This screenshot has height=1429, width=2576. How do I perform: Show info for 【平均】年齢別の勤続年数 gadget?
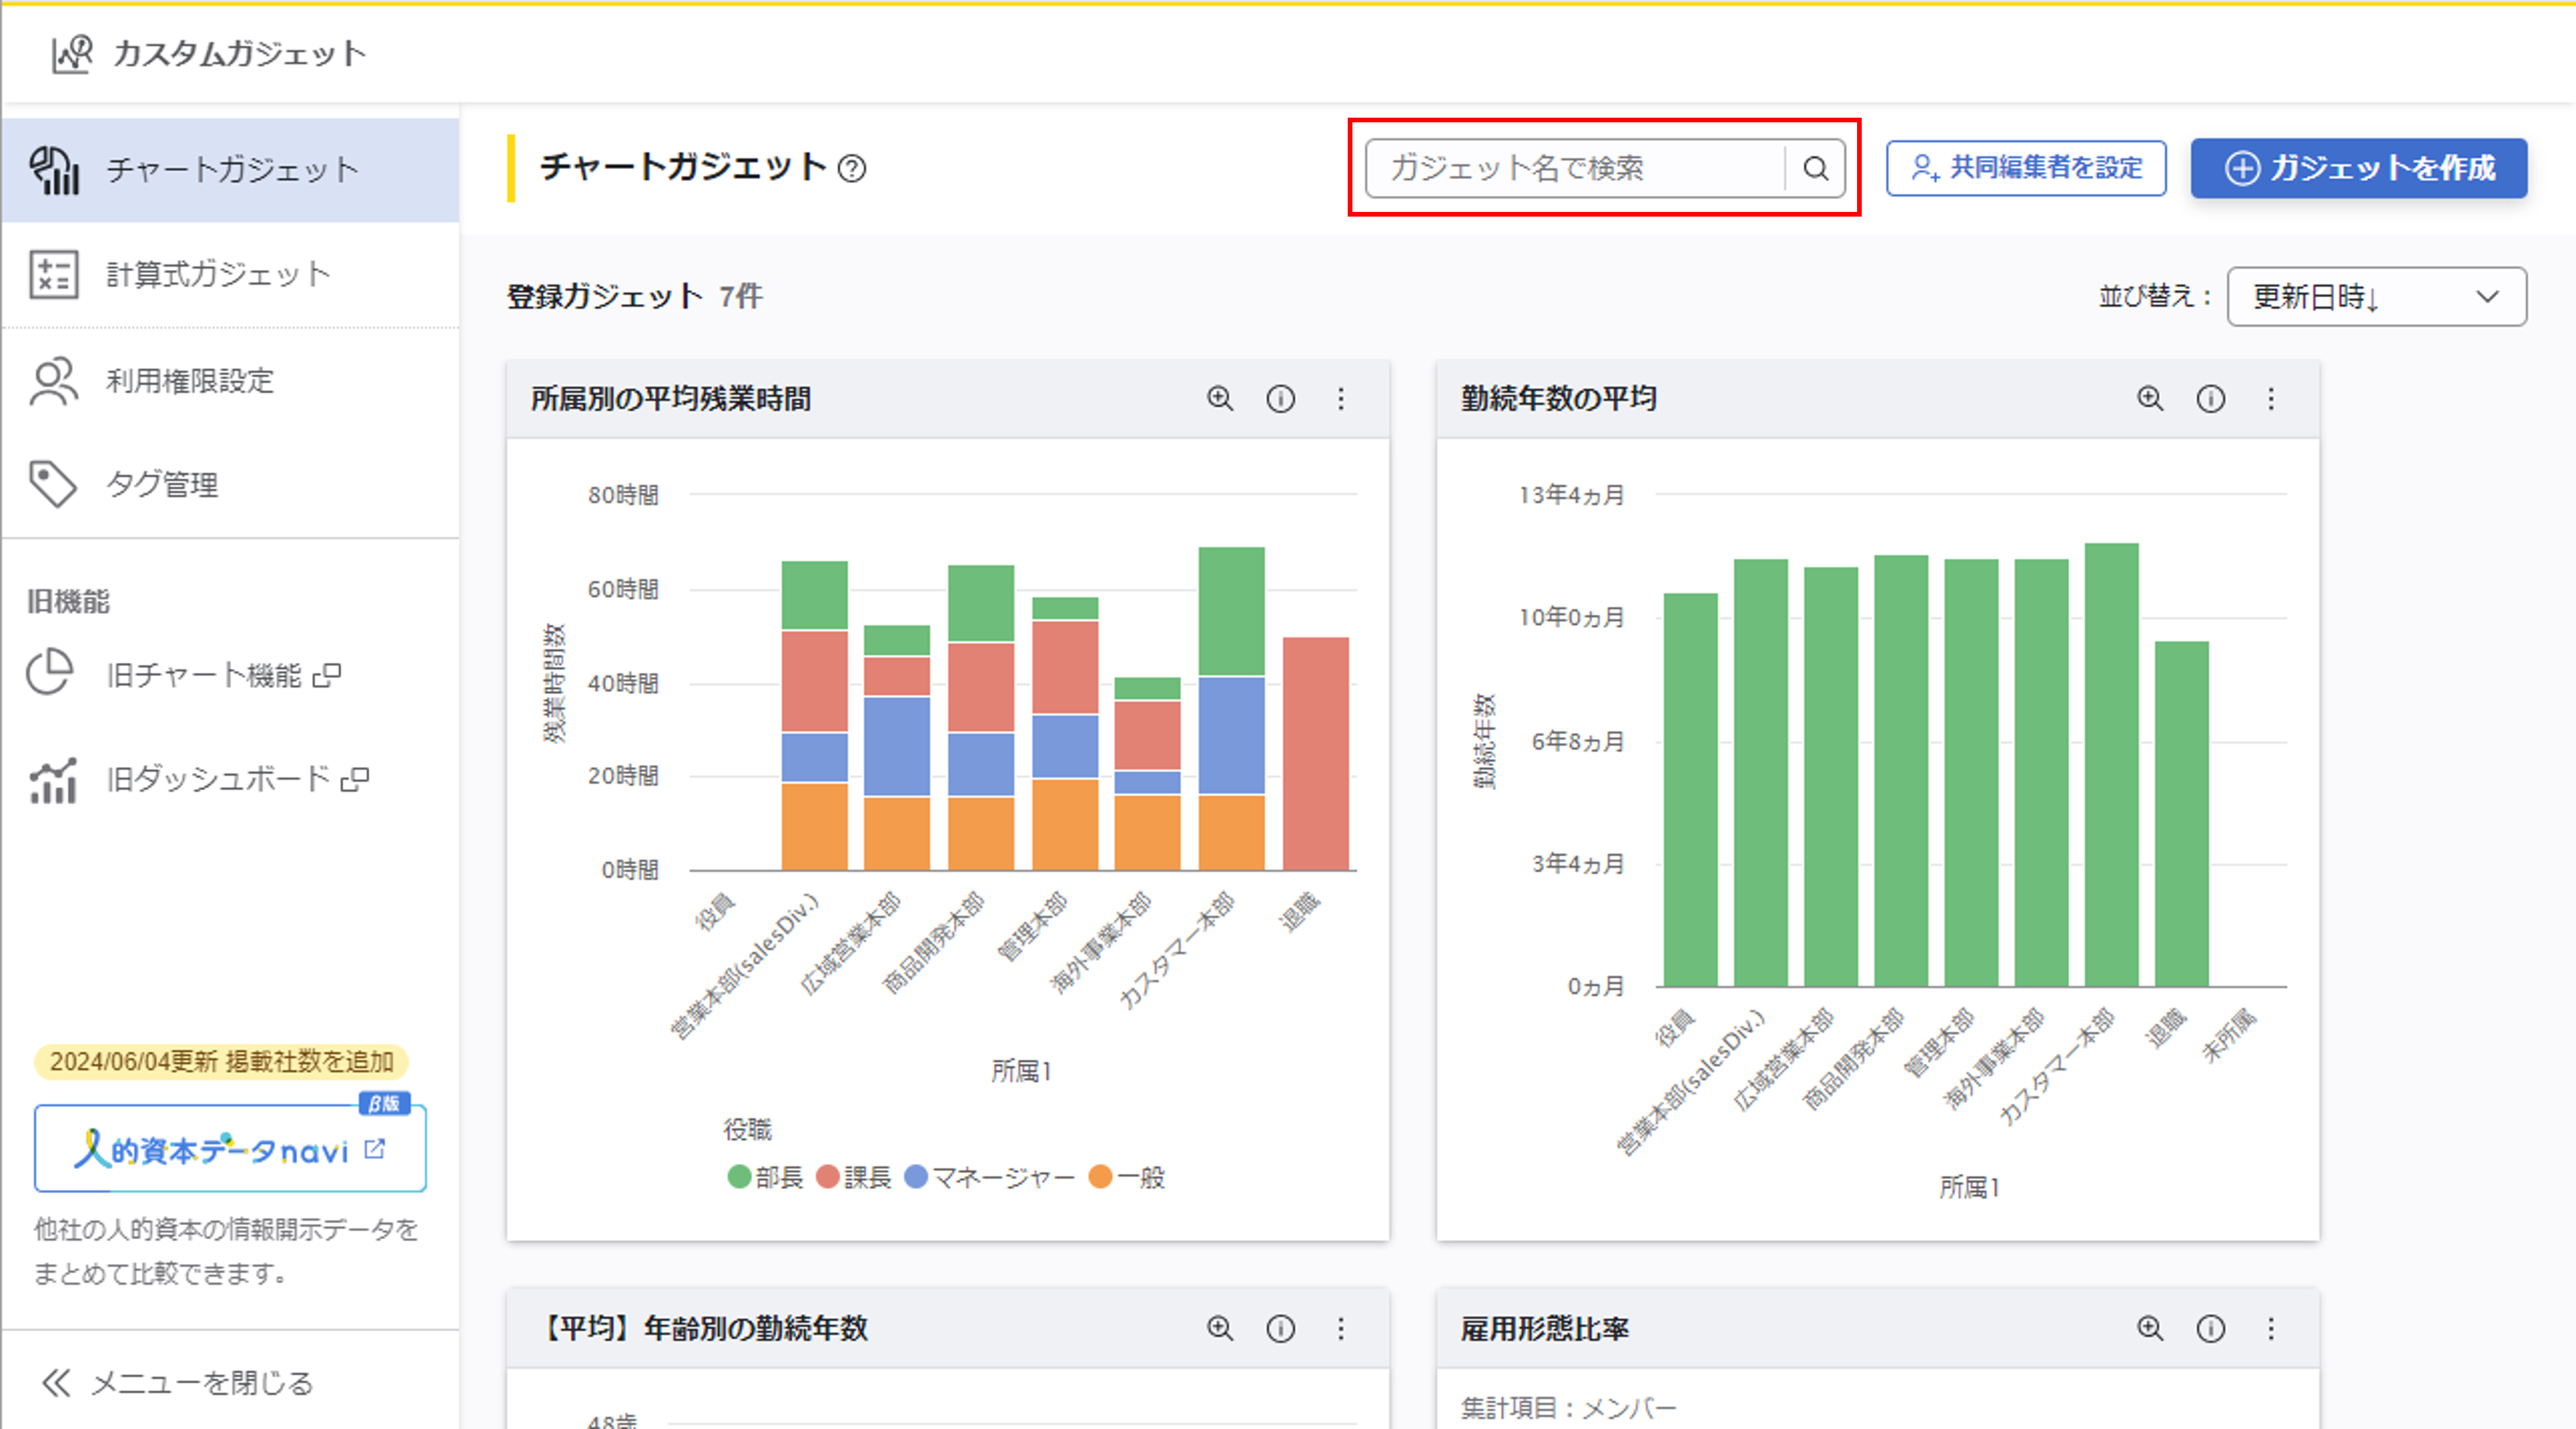[x=1280, y=1328]
